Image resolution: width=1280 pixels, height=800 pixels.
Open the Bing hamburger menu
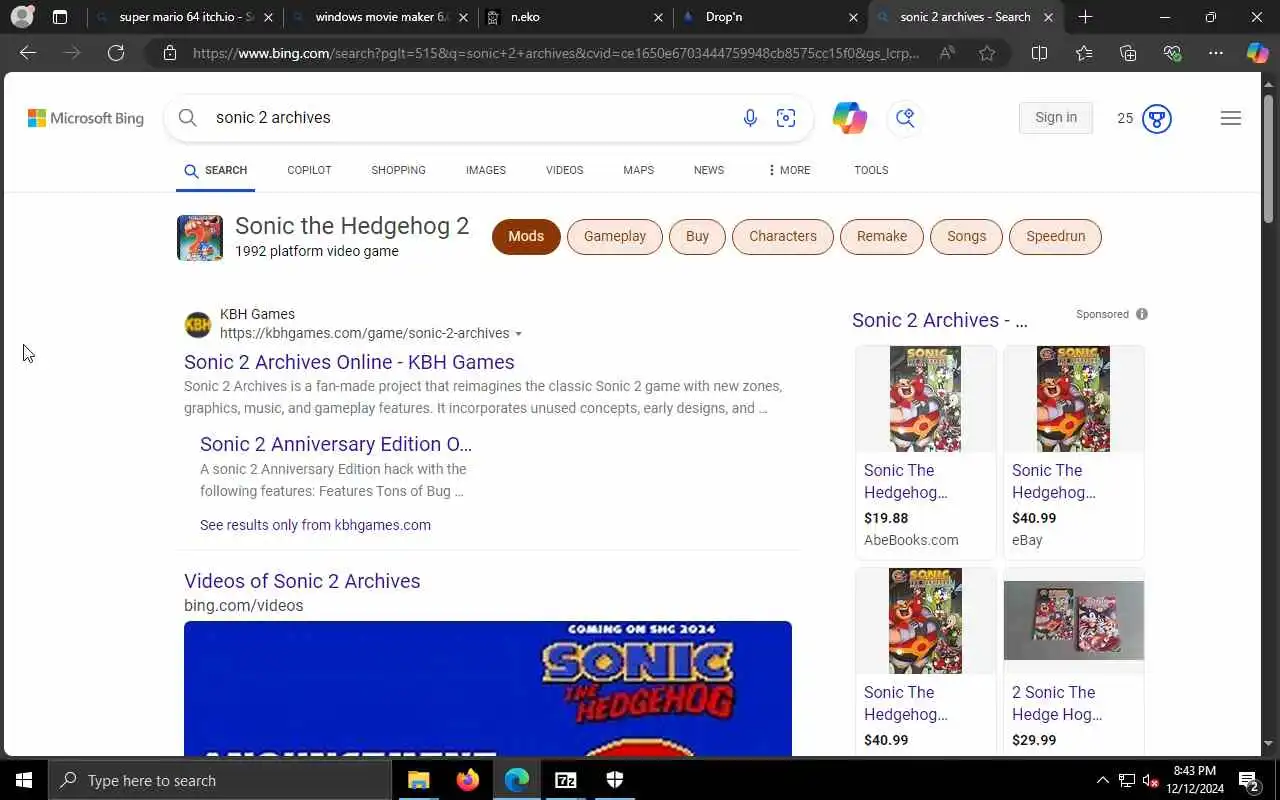(1231, 118)
